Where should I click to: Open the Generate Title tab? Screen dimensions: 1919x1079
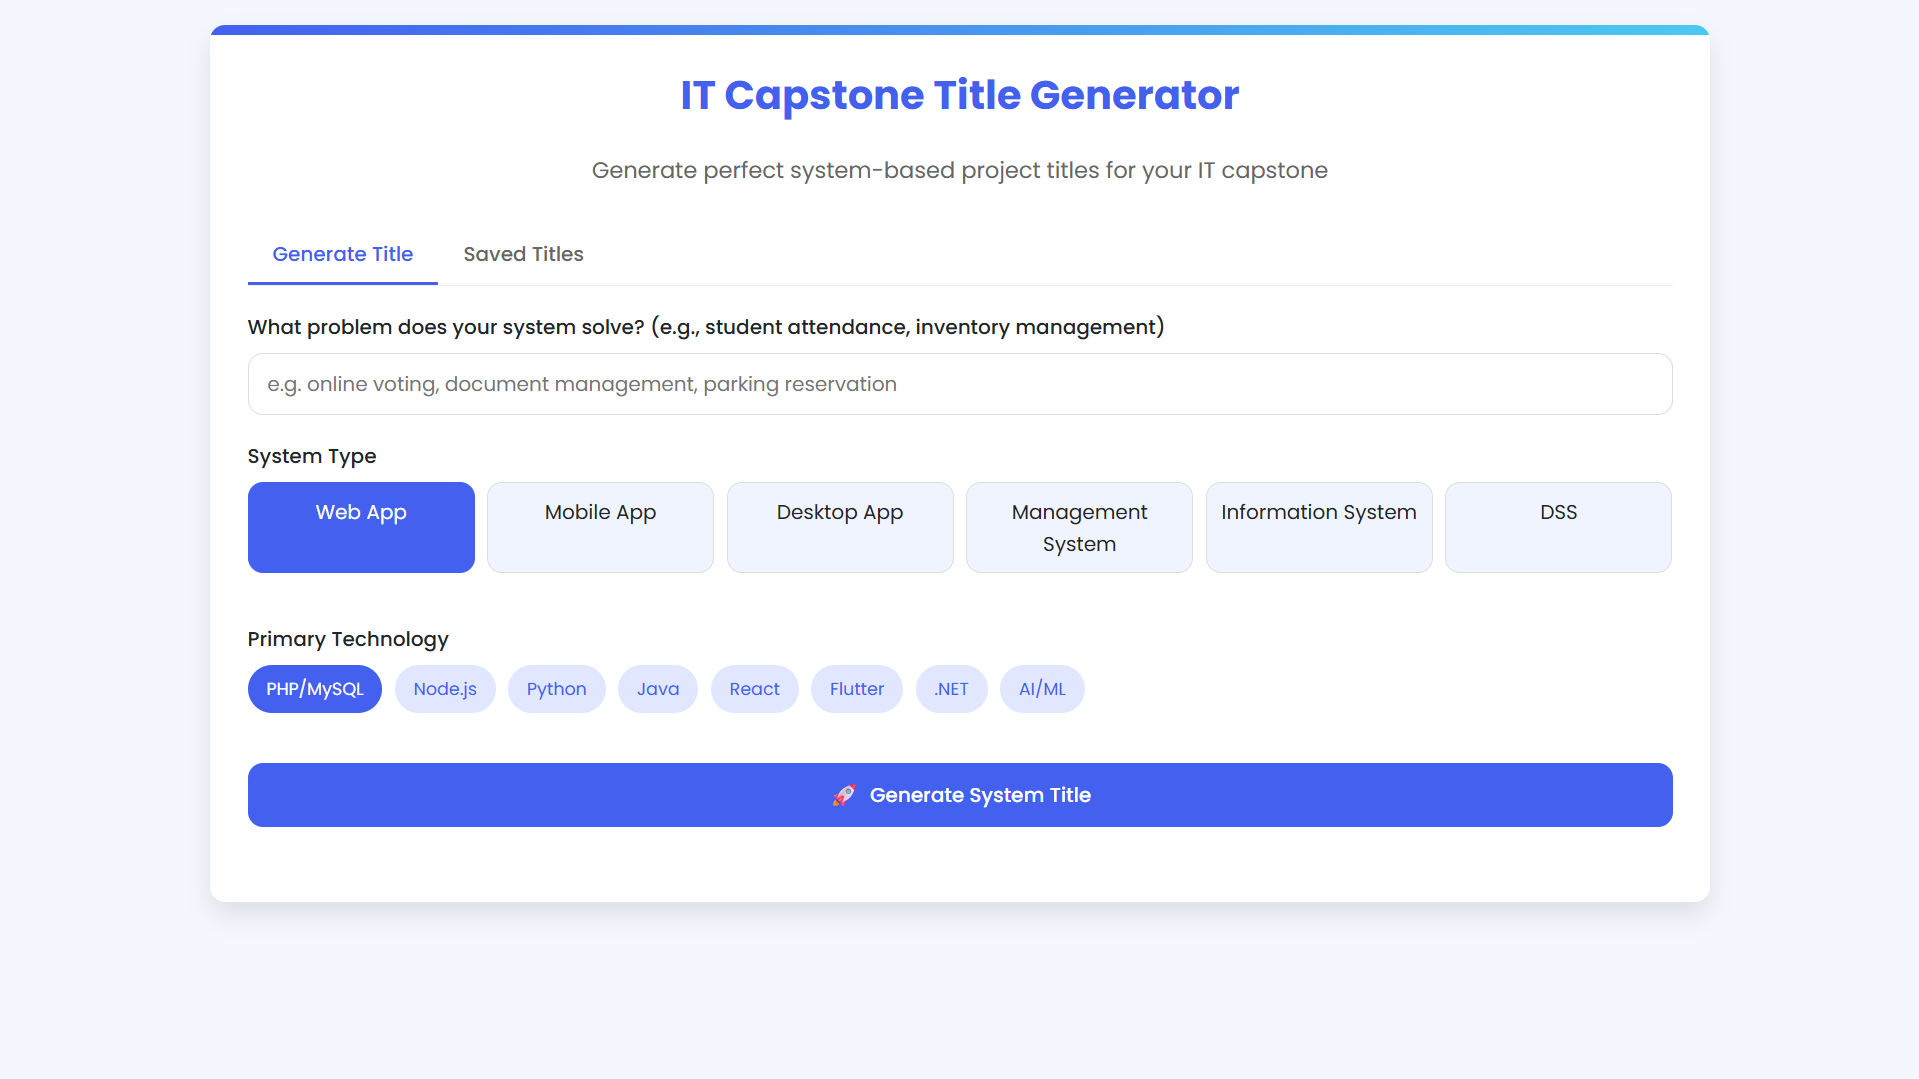[343, 254]
